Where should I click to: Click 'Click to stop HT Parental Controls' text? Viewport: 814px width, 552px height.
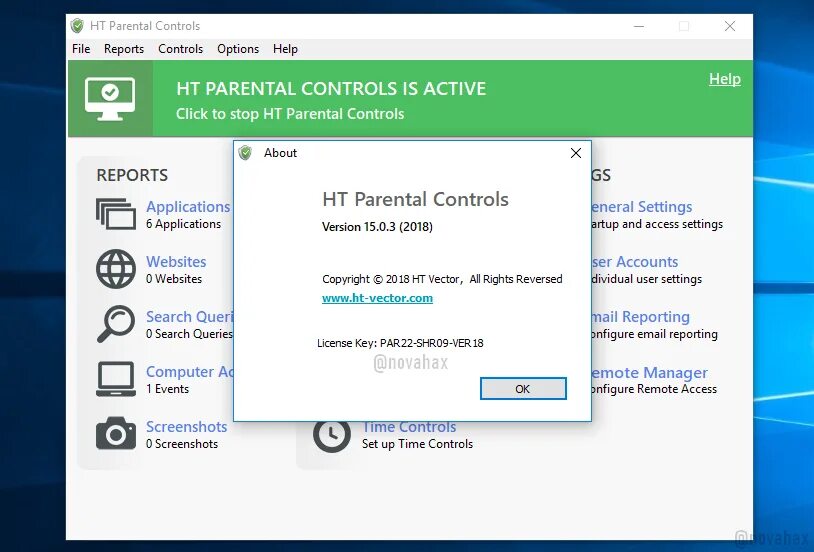(290, 114)
